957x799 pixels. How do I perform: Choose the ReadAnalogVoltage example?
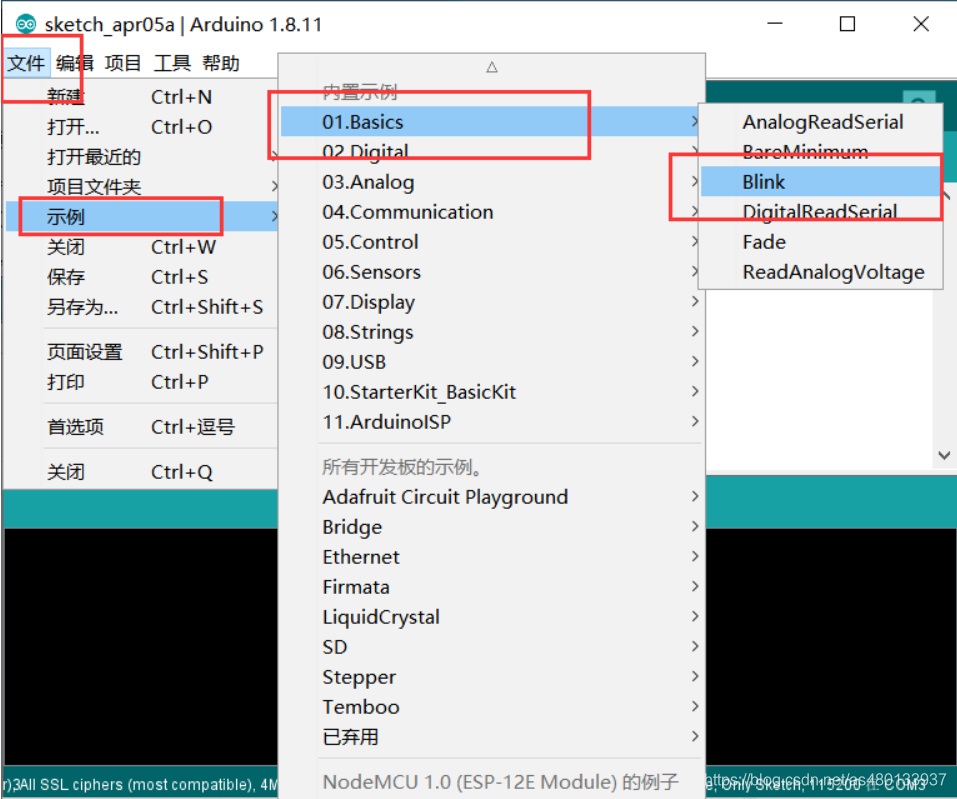tap(833, 272)
